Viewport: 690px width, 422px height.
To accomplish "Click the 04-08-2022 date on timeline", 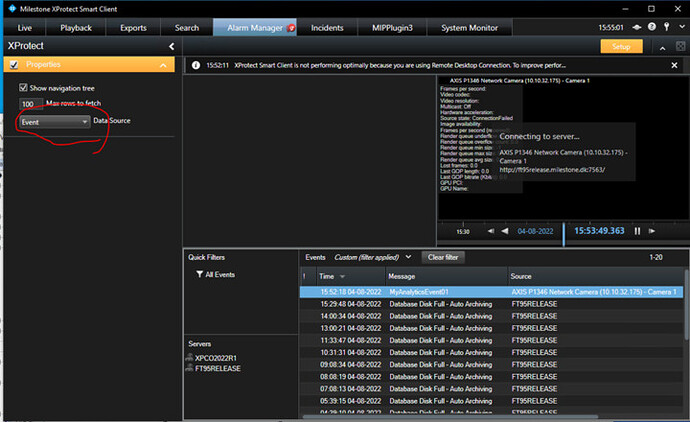I will pyautogui.click(x=535, y=231).
